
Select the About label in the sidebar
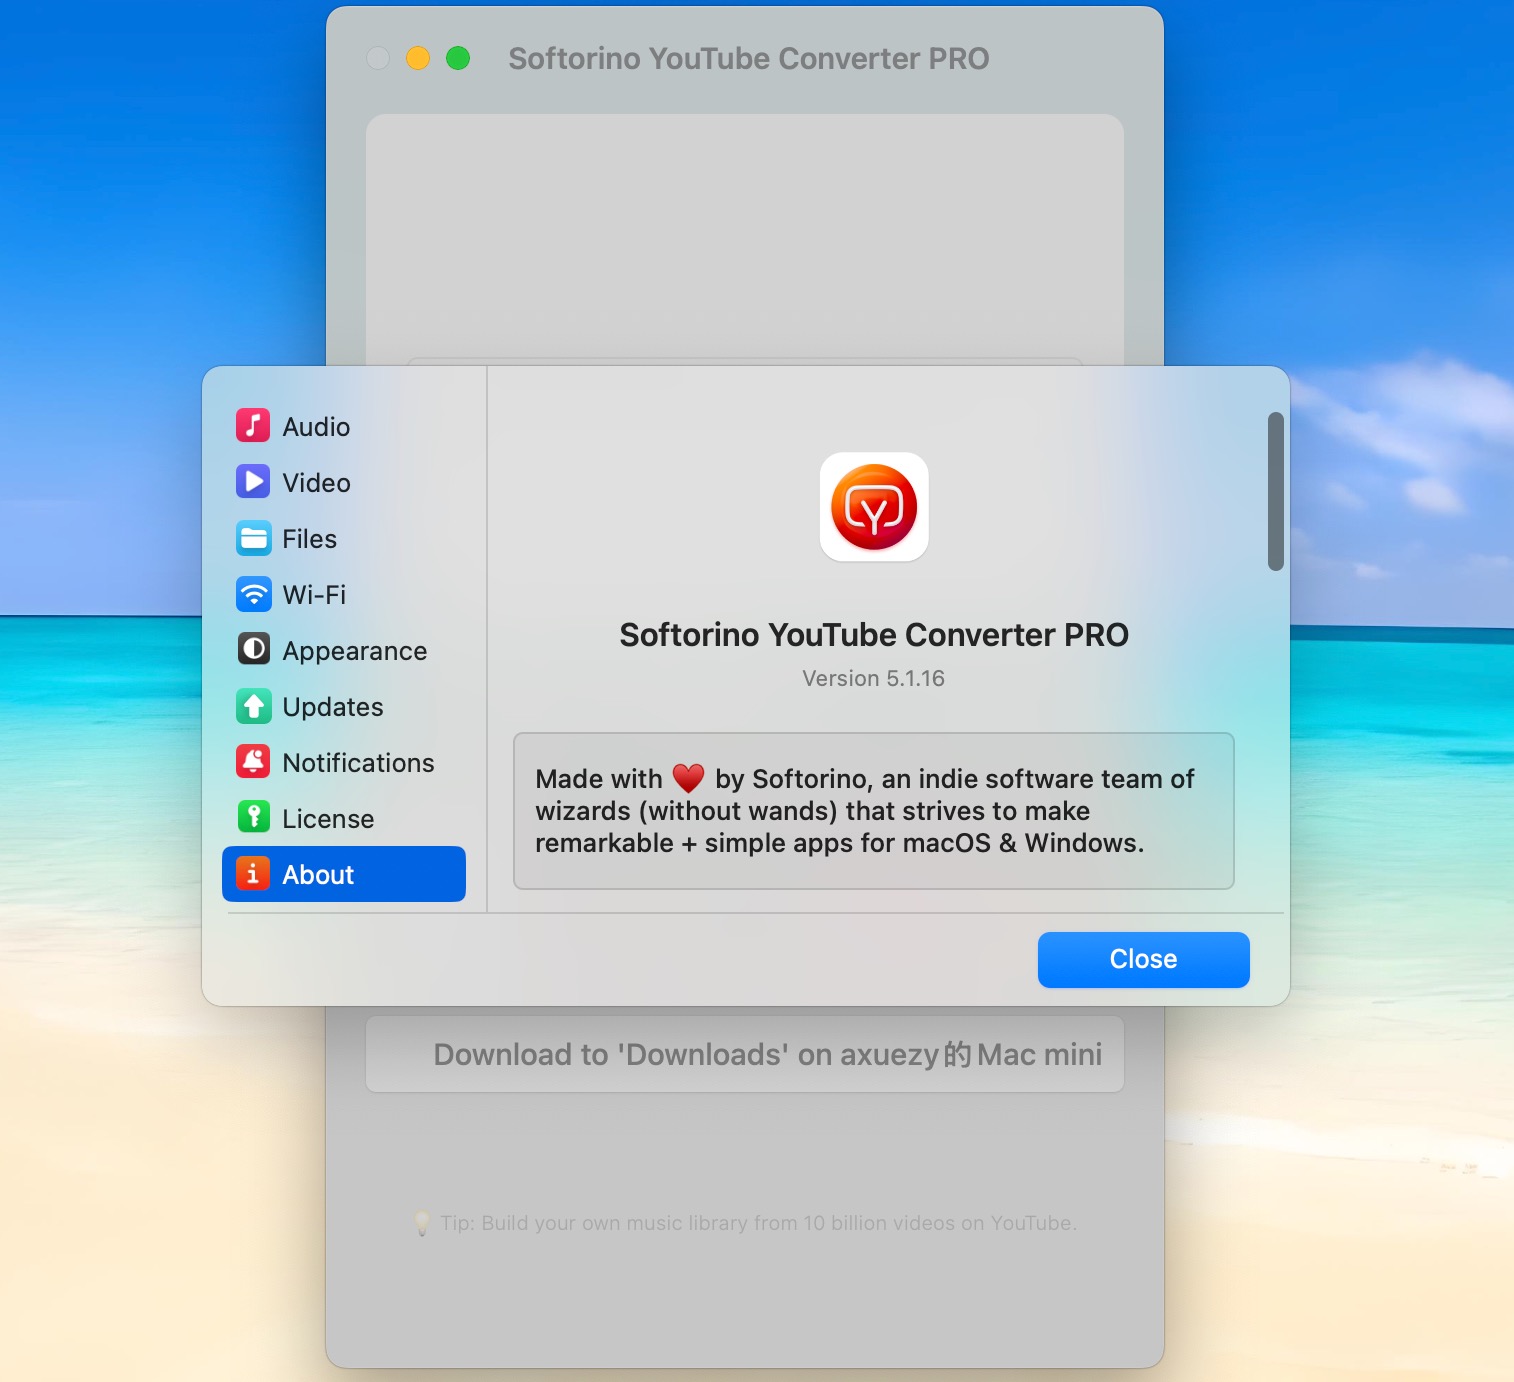[318, 875]
